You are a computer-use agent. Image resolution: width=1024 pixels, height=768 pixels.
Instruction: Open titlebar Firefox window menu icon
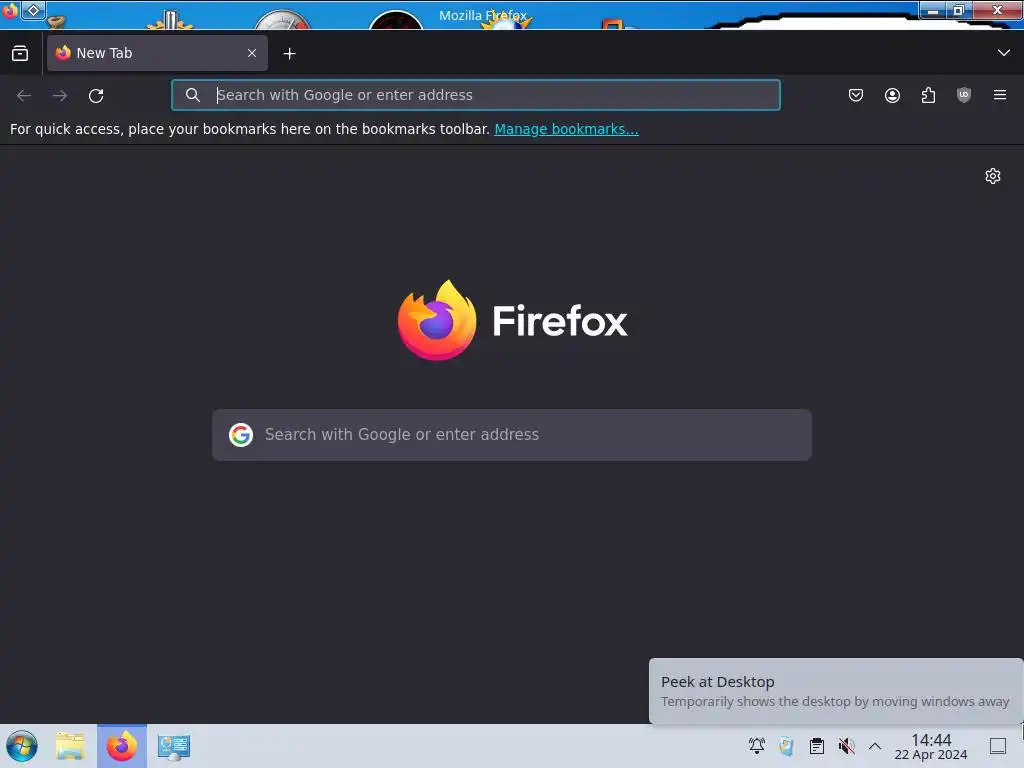[10, 10]
